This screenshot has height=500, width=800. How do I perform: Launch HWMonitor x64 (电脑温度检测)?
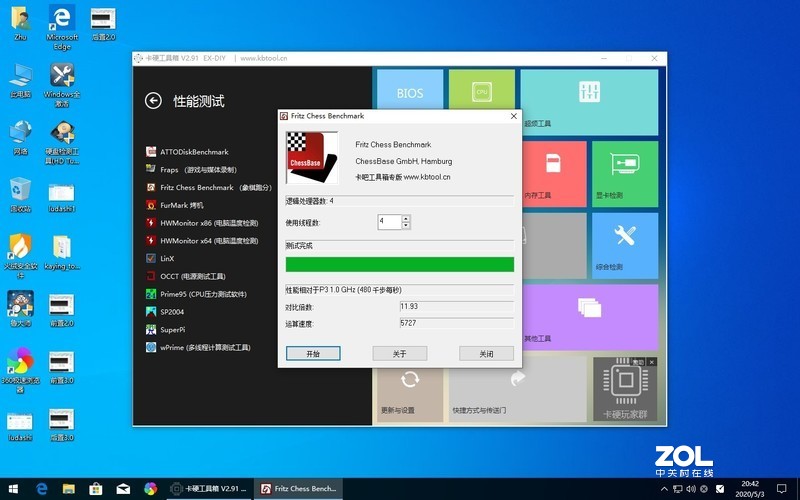click(x=202, y=241)
